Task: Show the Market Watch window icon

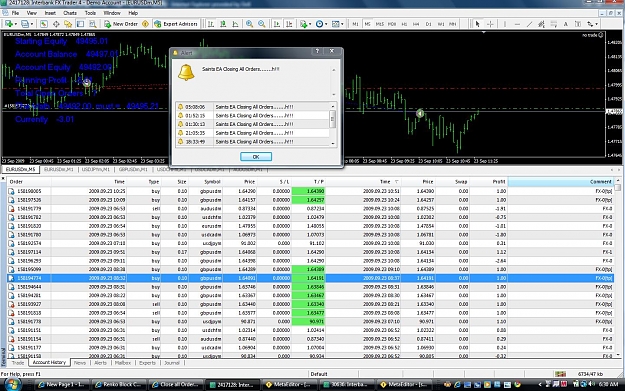Action: point(44,24)
